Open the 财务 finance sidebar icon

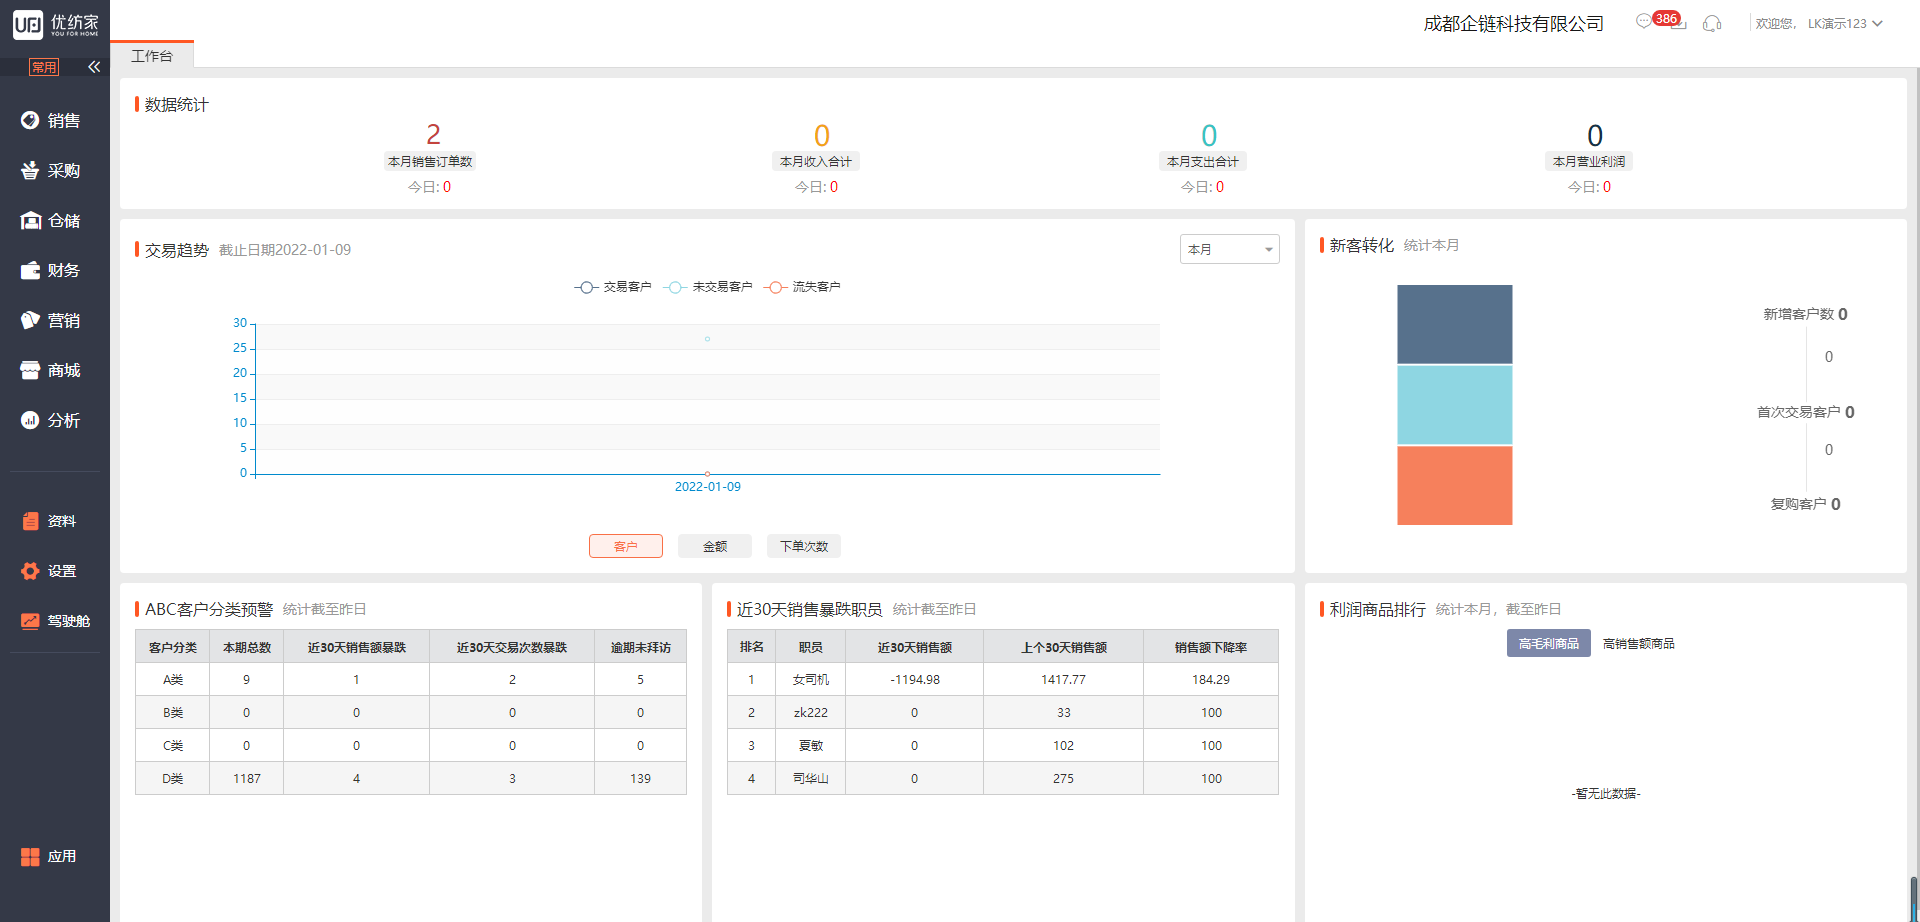coord(31,271)
